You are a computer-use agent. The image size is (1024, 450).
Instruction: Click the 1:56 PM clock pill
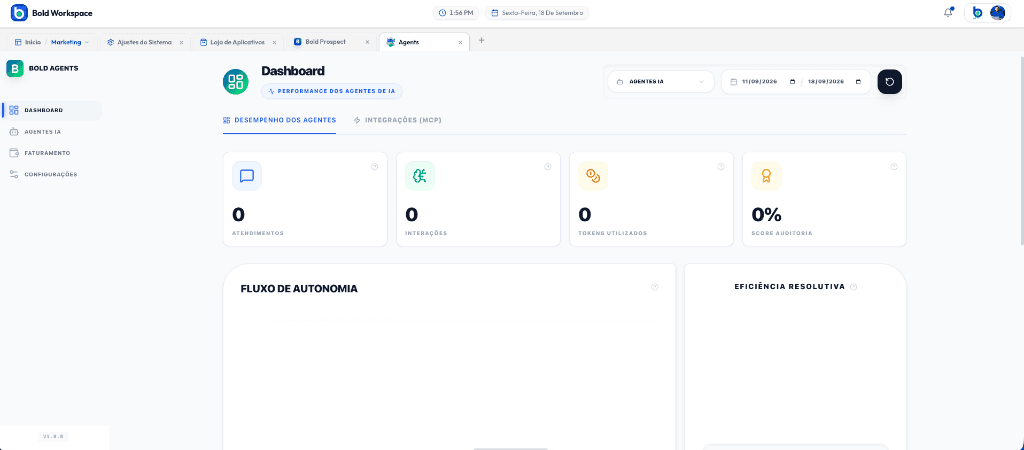pos(456,12)
